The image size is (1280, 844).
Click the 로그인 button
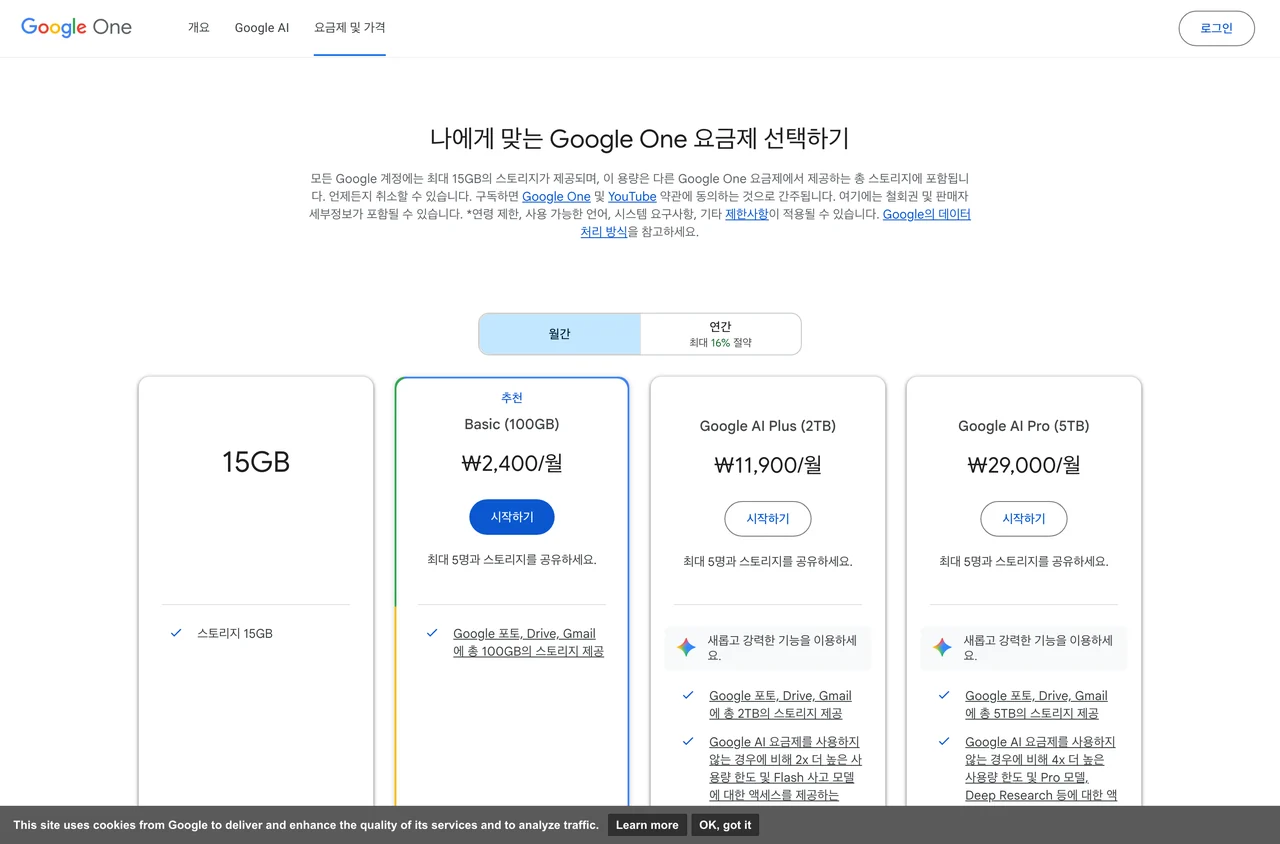pos(1216,28)
